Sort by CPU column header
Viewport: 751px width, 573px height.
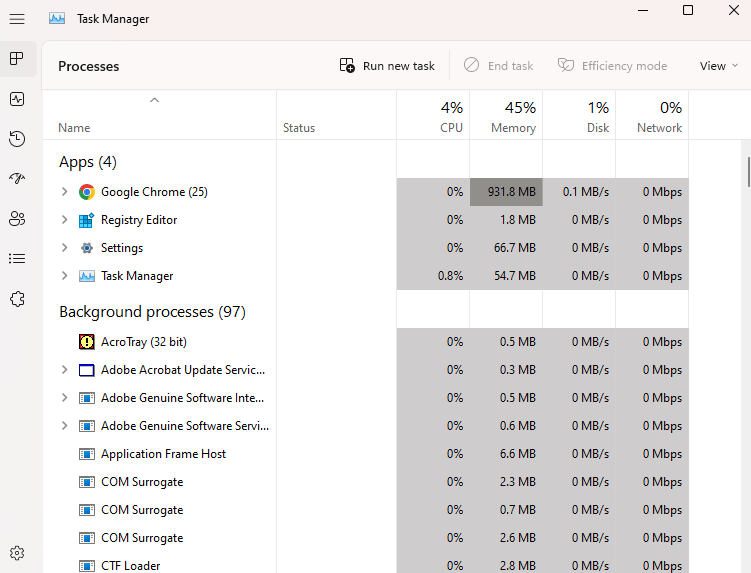[x=433, y=116]
